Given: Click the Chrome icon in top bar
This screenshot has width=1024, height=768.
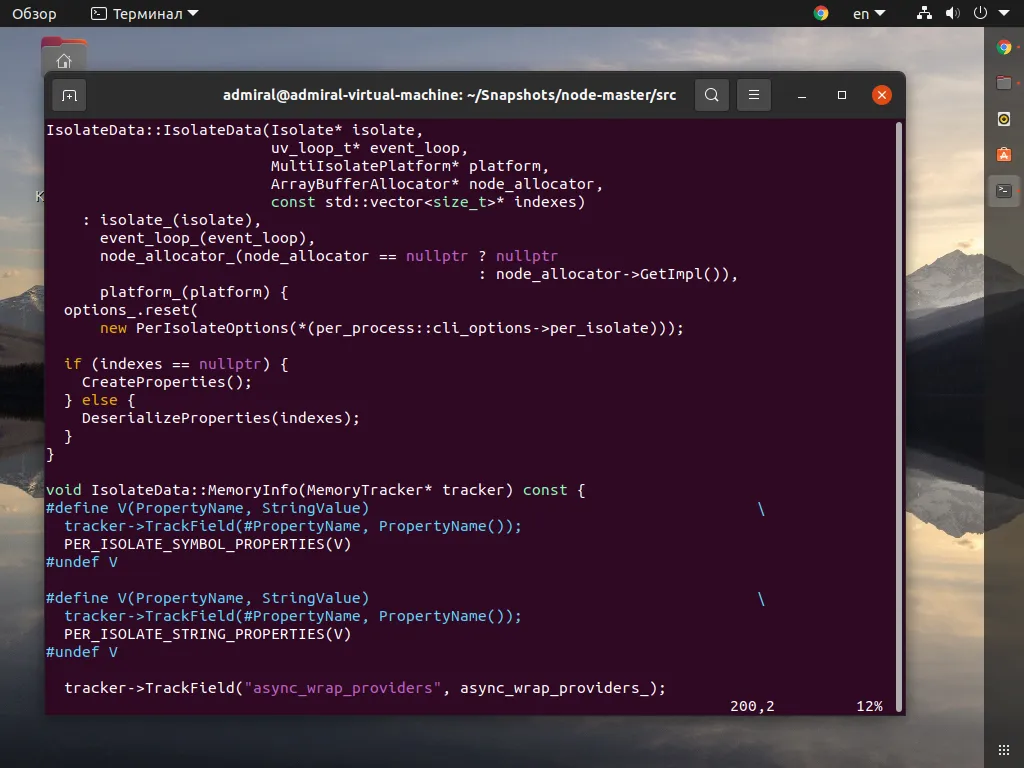Looking at the screenshot, I should 821,13.
